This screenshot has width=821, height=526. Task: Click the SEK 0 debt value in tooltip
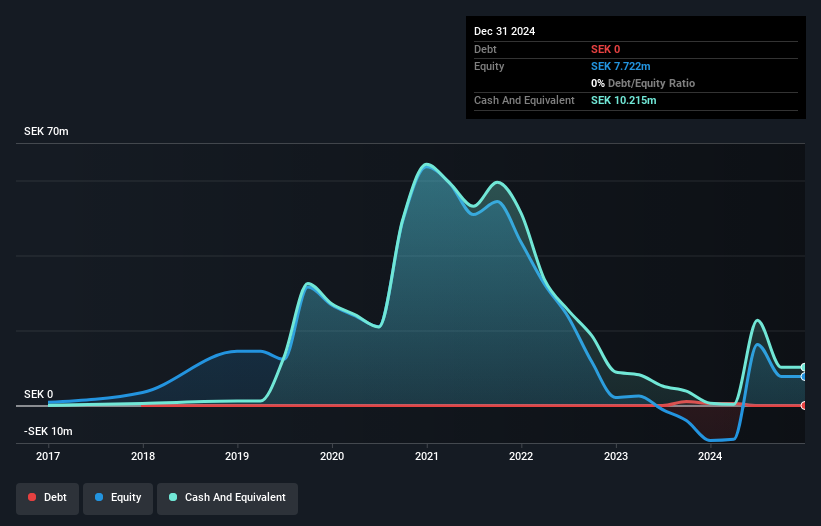click(605, 49)
